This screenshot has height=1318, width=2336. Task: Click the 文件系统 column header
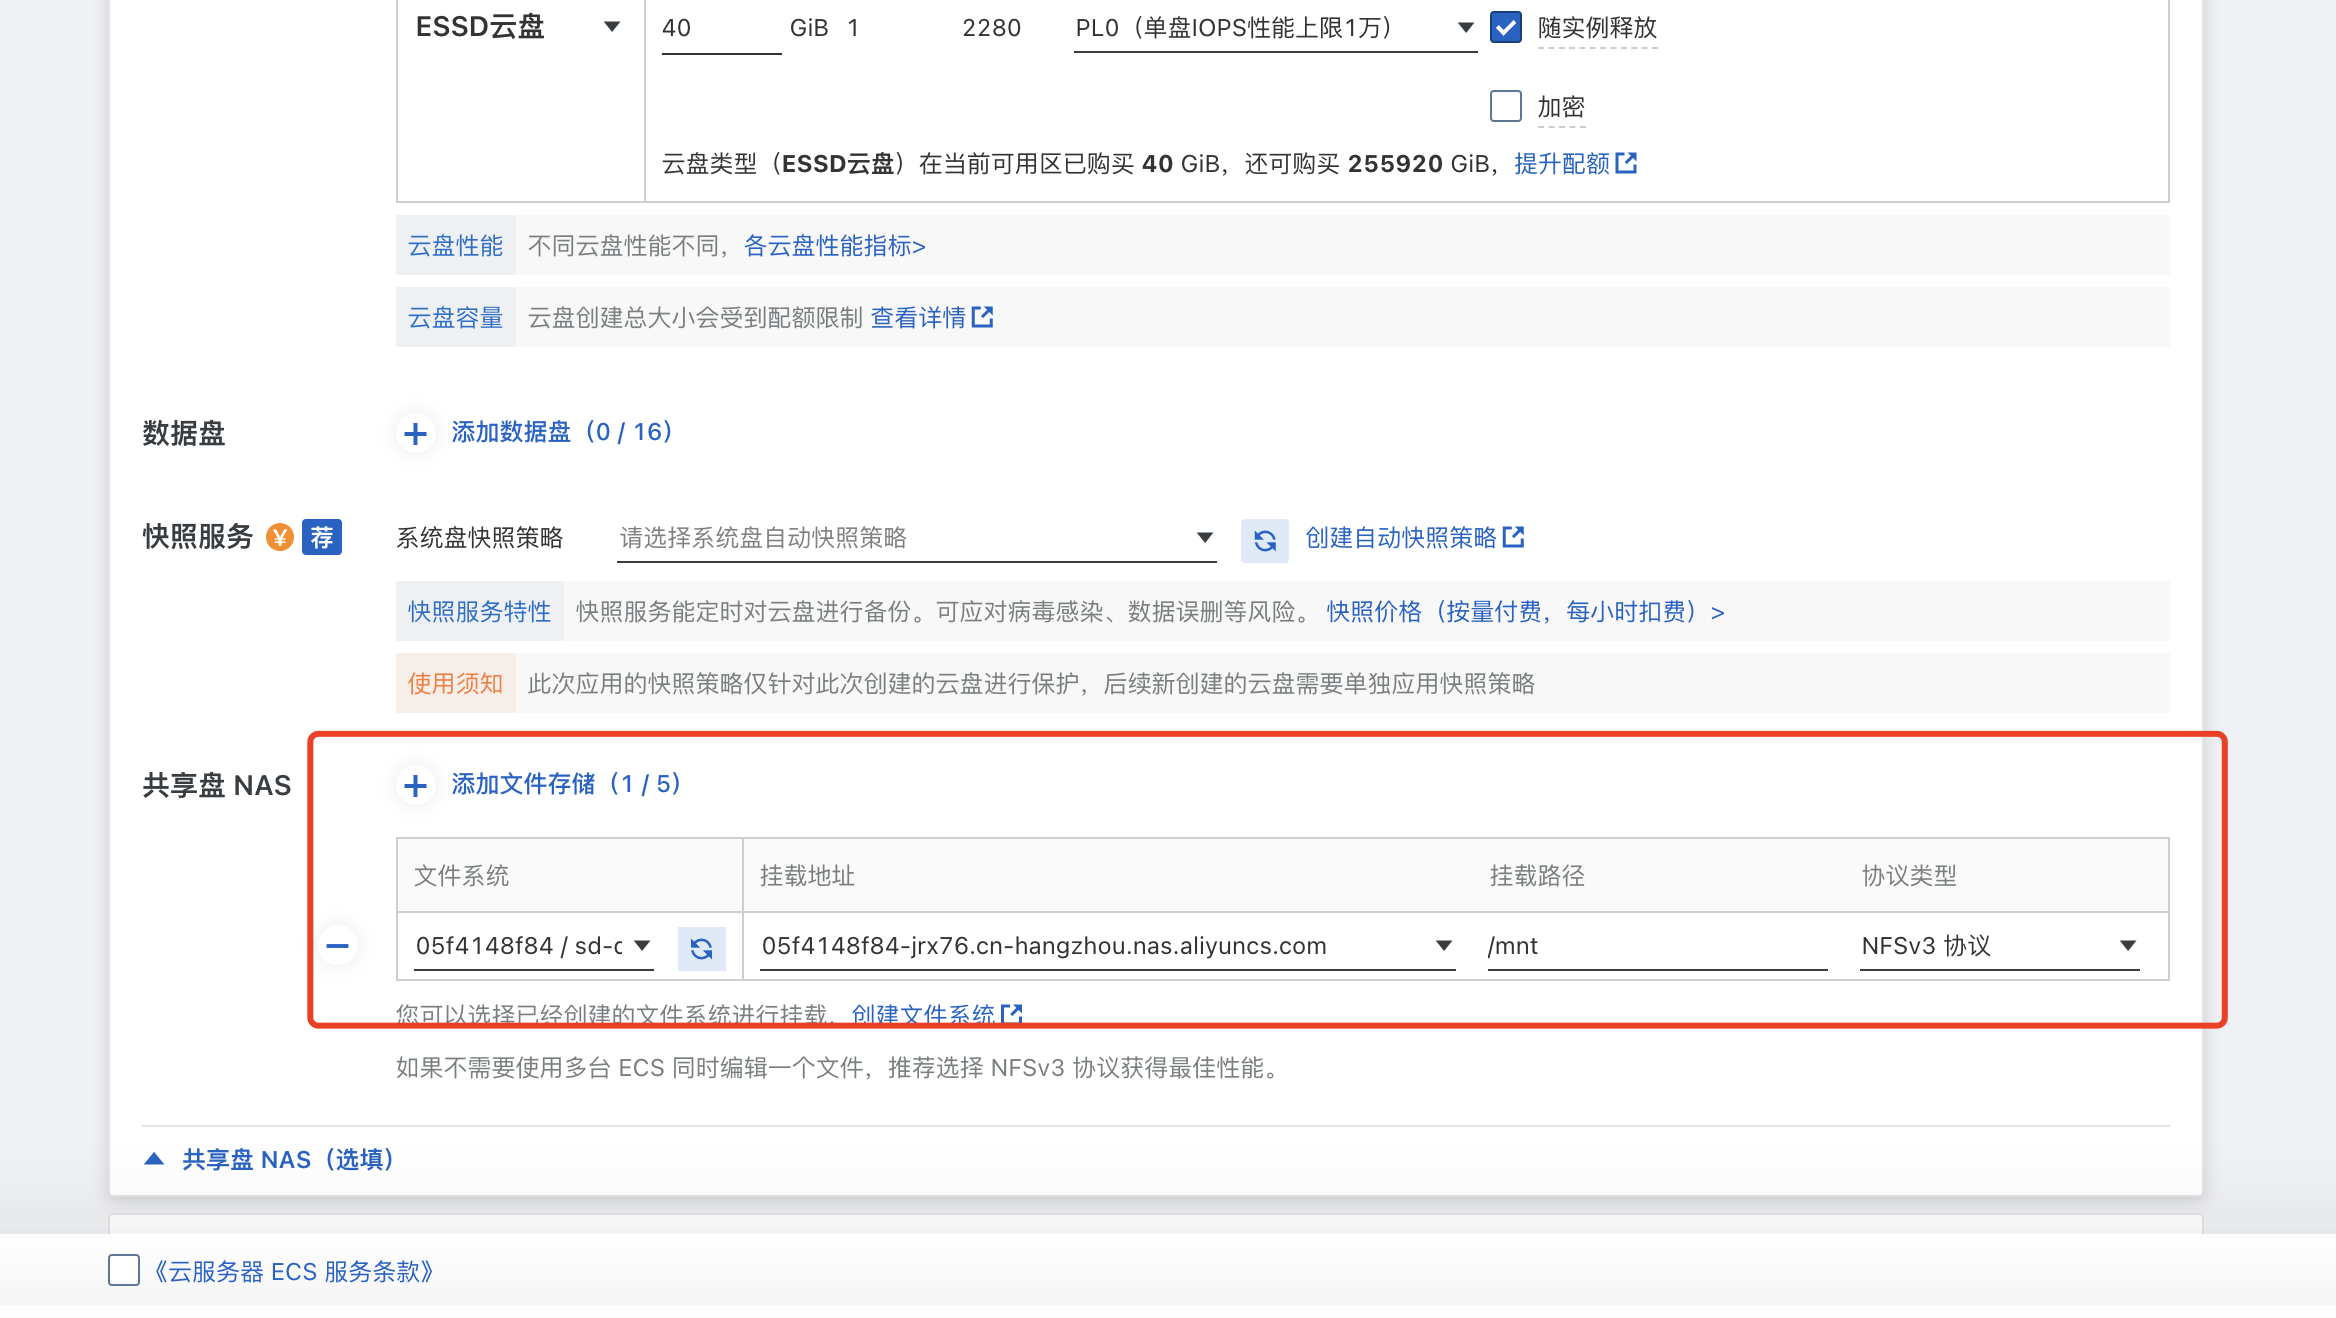tap(462, 876)
